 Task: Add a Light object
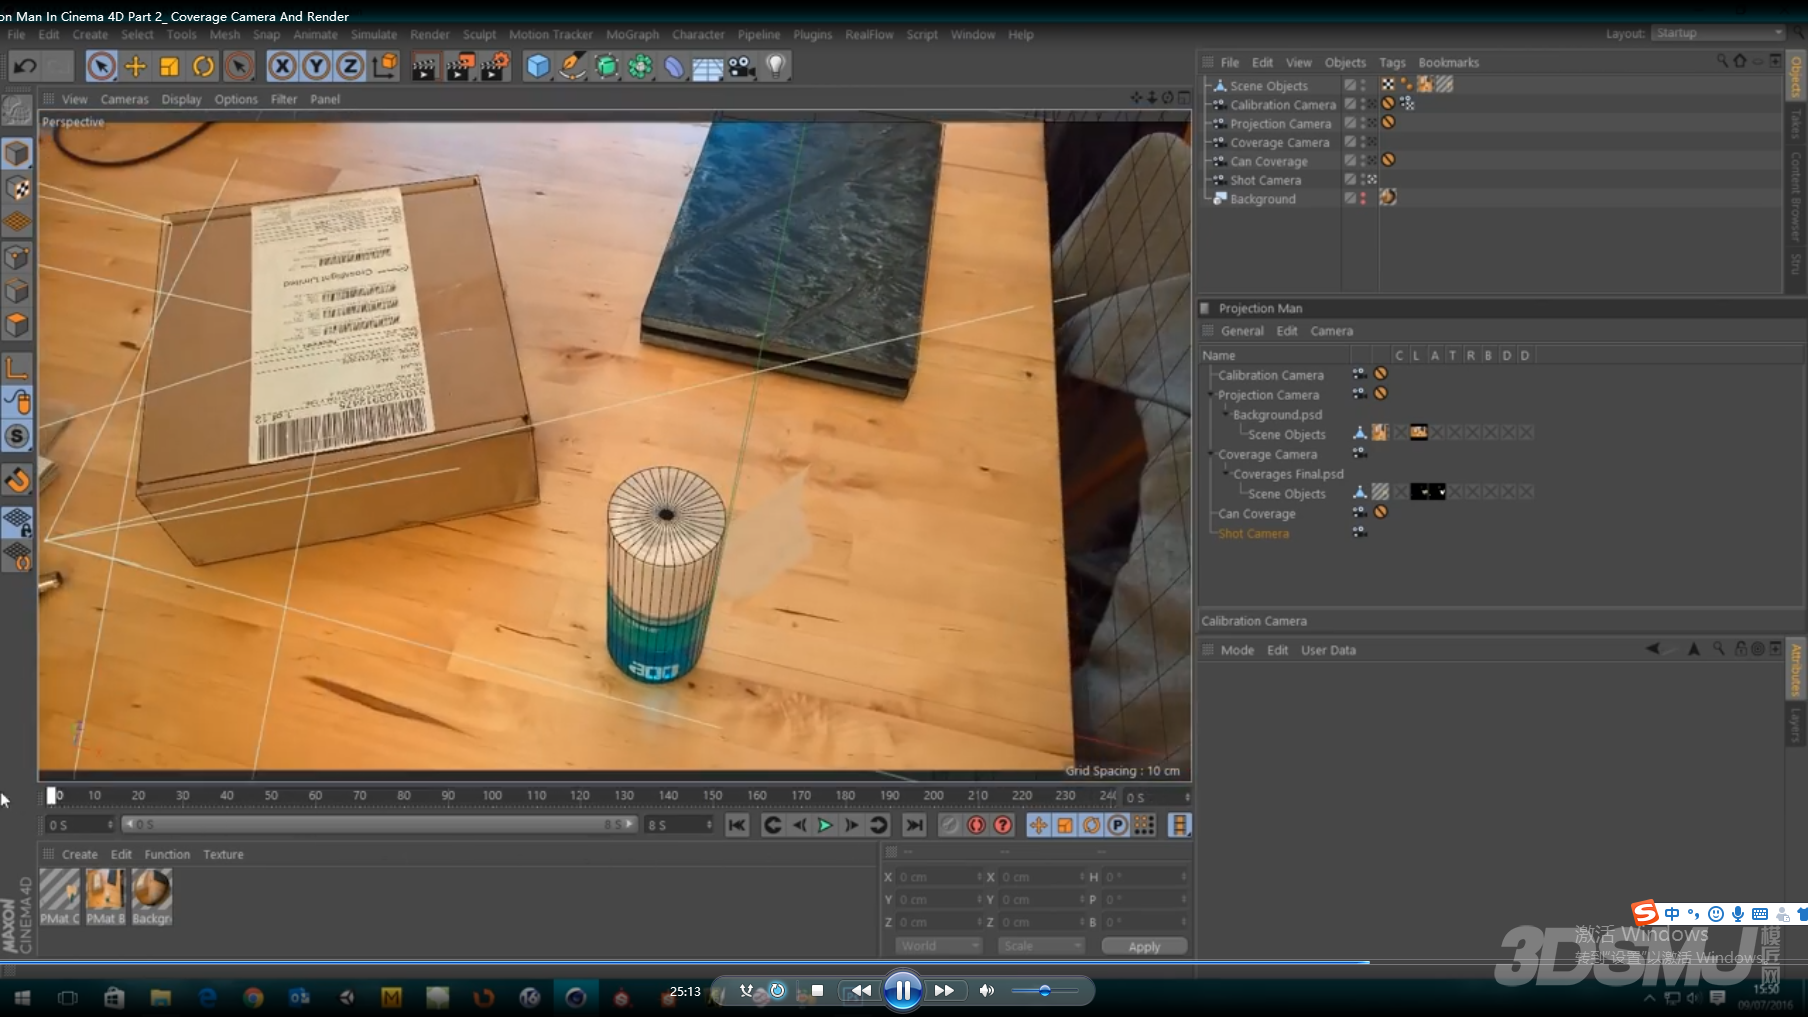(776, 66)
